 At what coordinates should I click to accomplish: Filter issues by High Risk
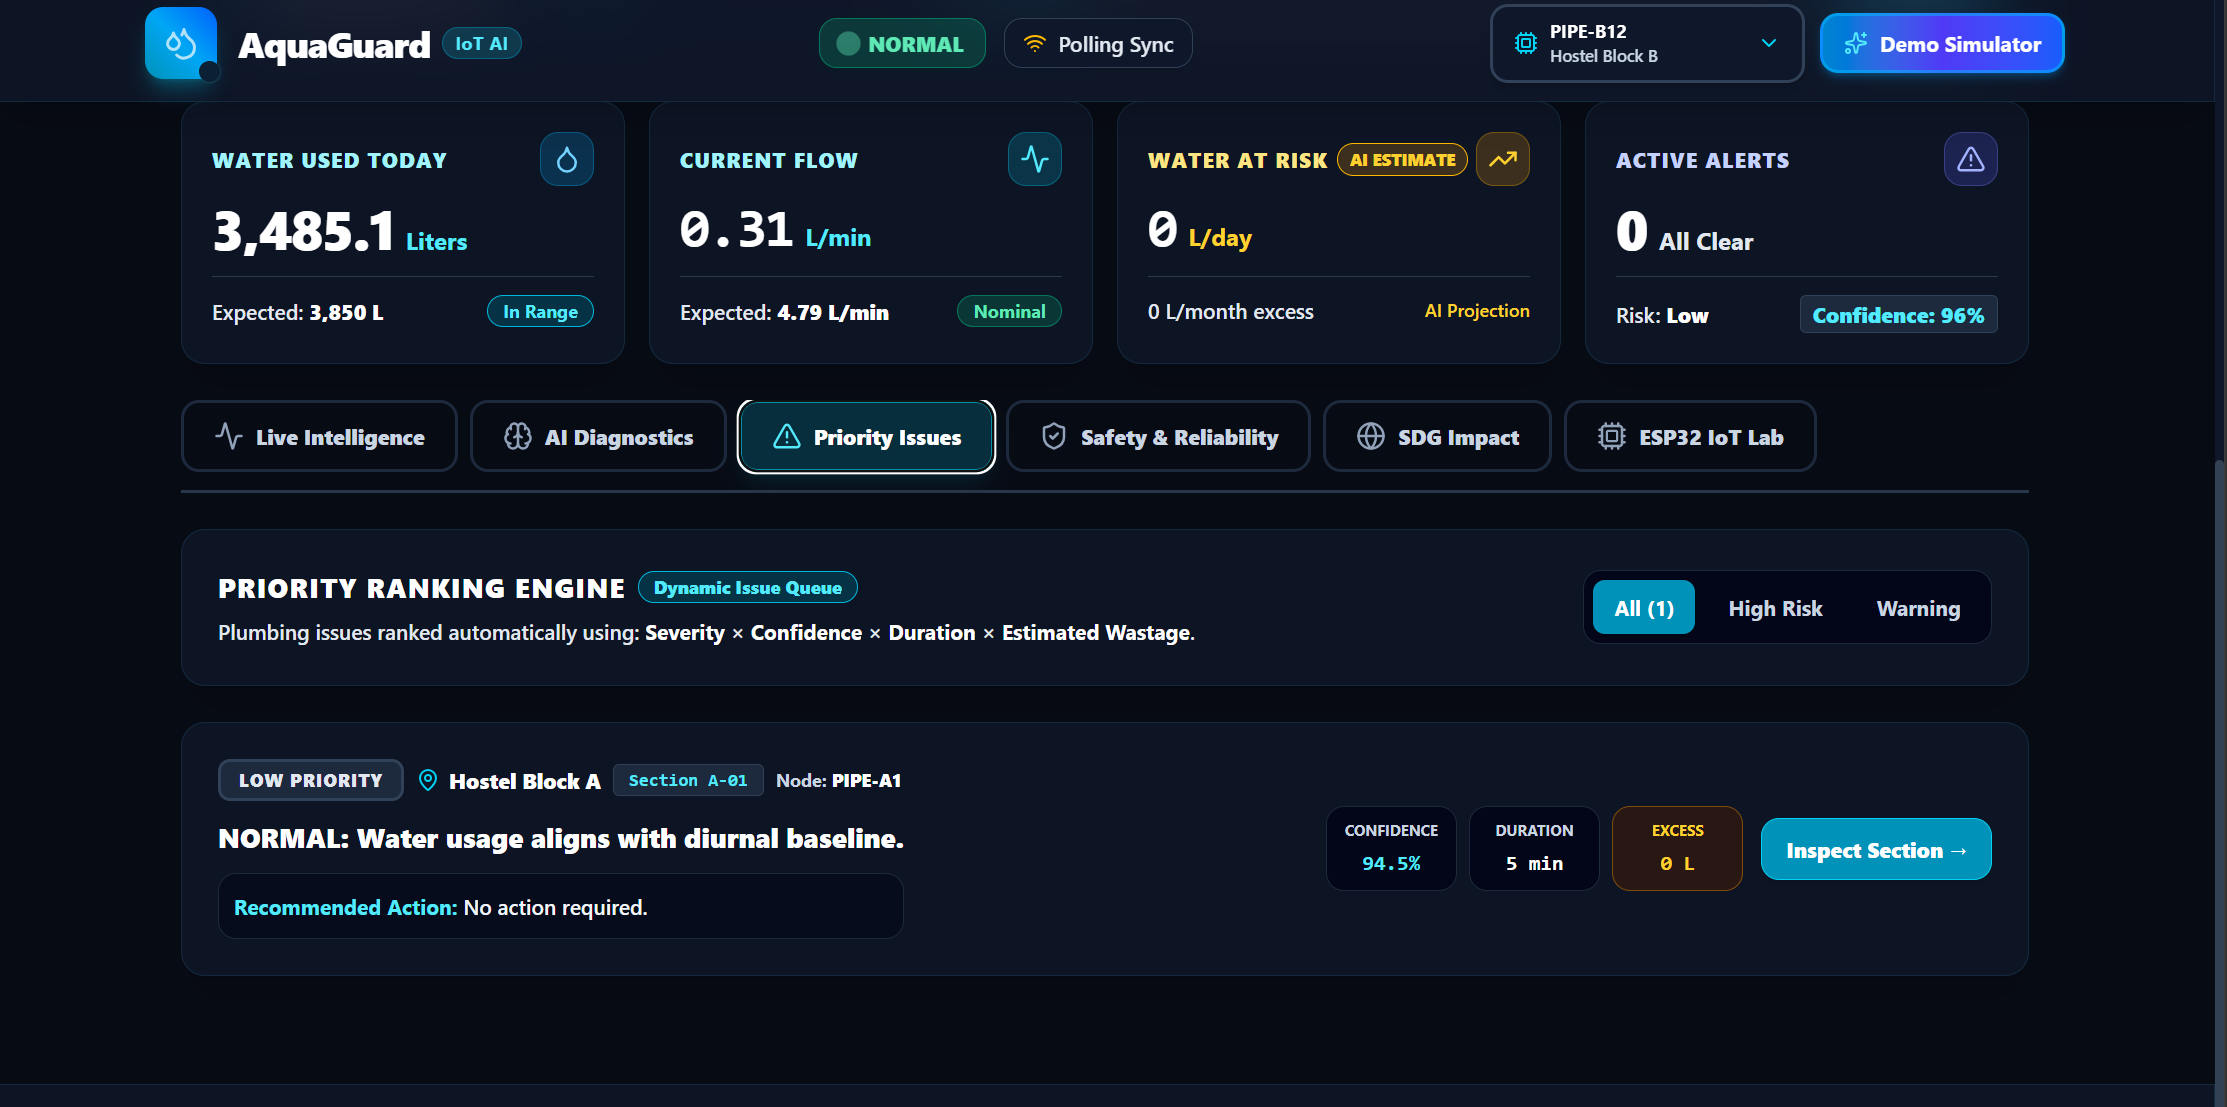coord(1775,608)
